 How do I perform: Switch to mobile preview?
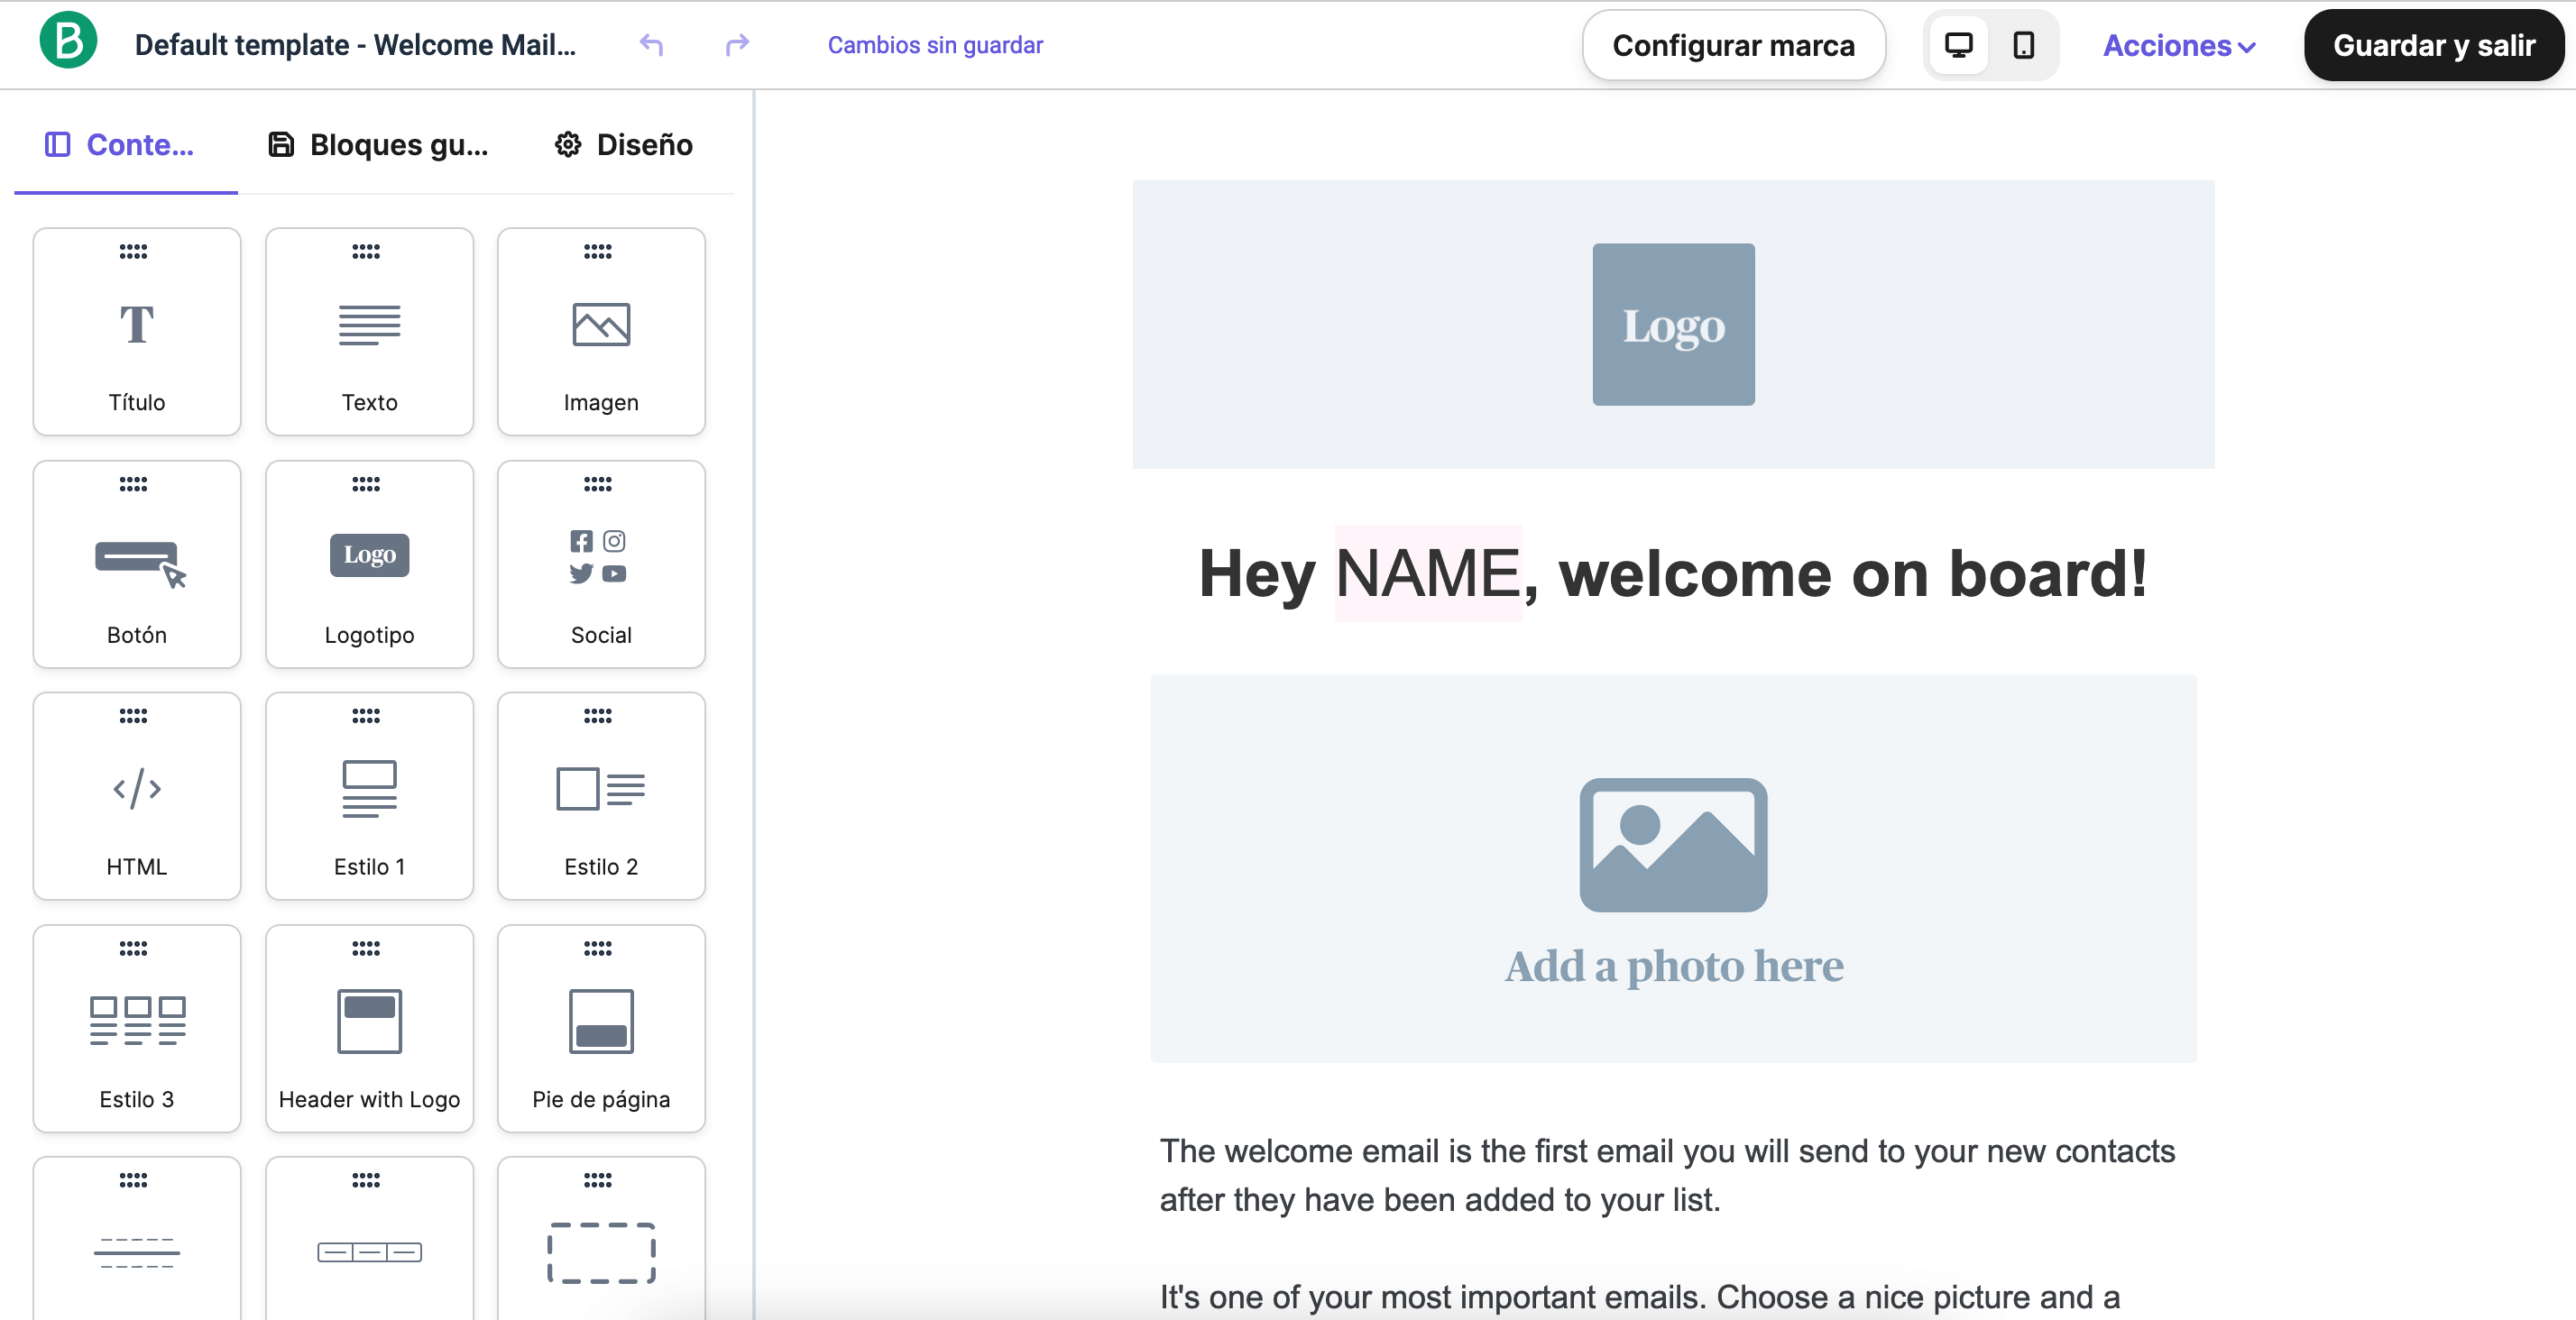click(2023, 45)
